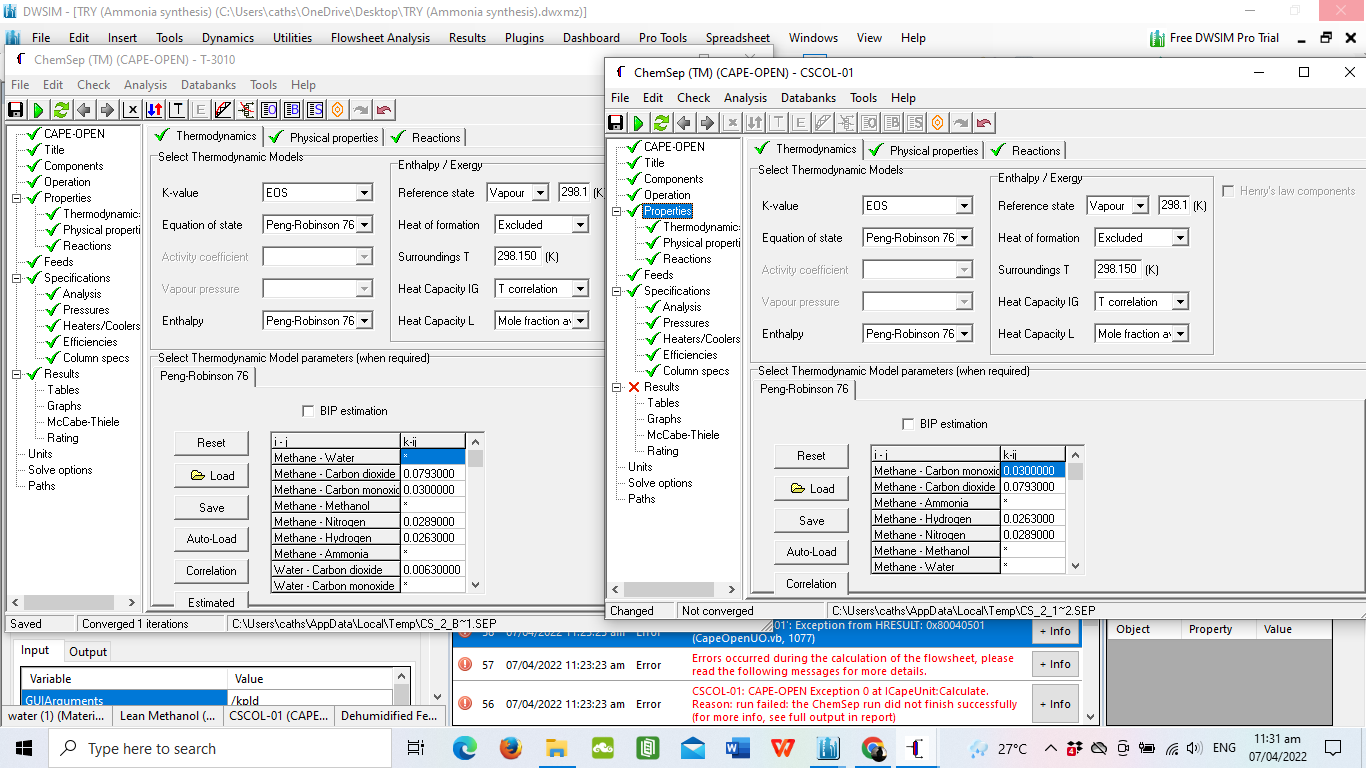Viewport: 1366px width, 768px height.
Task: Click Methane - Hydrogen k-ij cell in CSCOL-01
Action: point(1033,519)
